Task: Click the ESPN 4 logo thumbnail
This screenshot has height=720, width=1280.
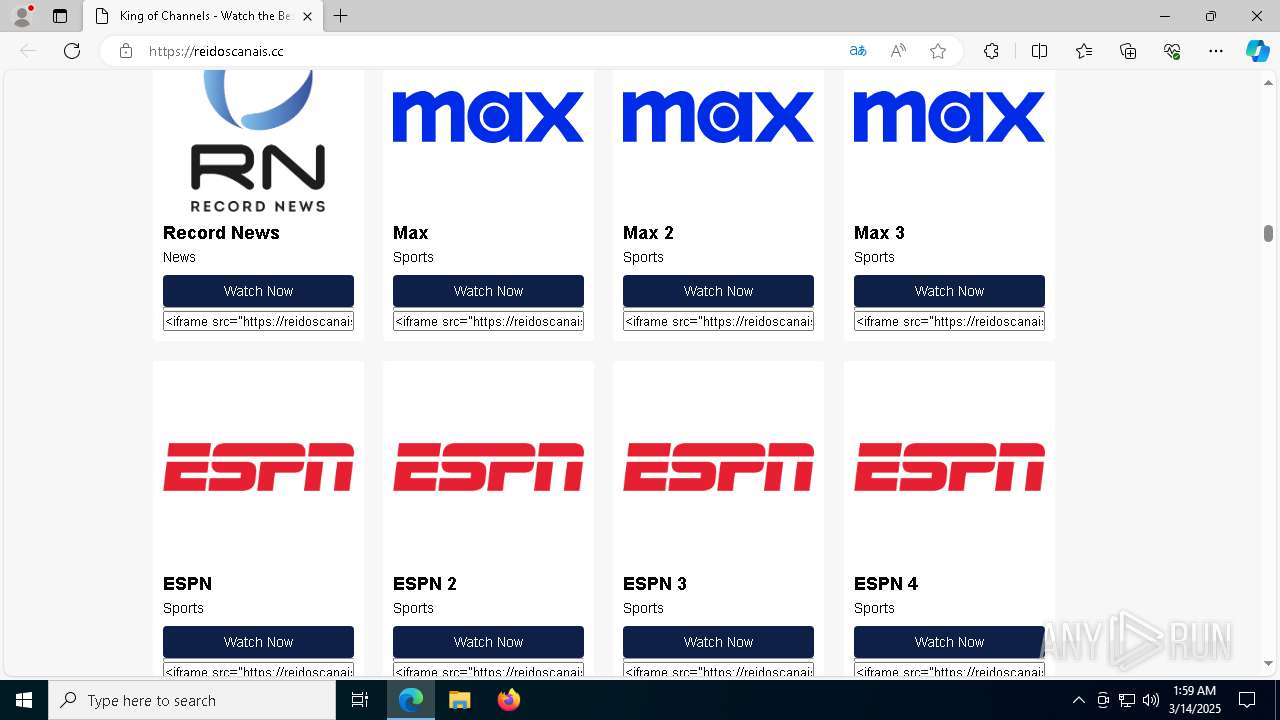Action: (x=949, y=467)
